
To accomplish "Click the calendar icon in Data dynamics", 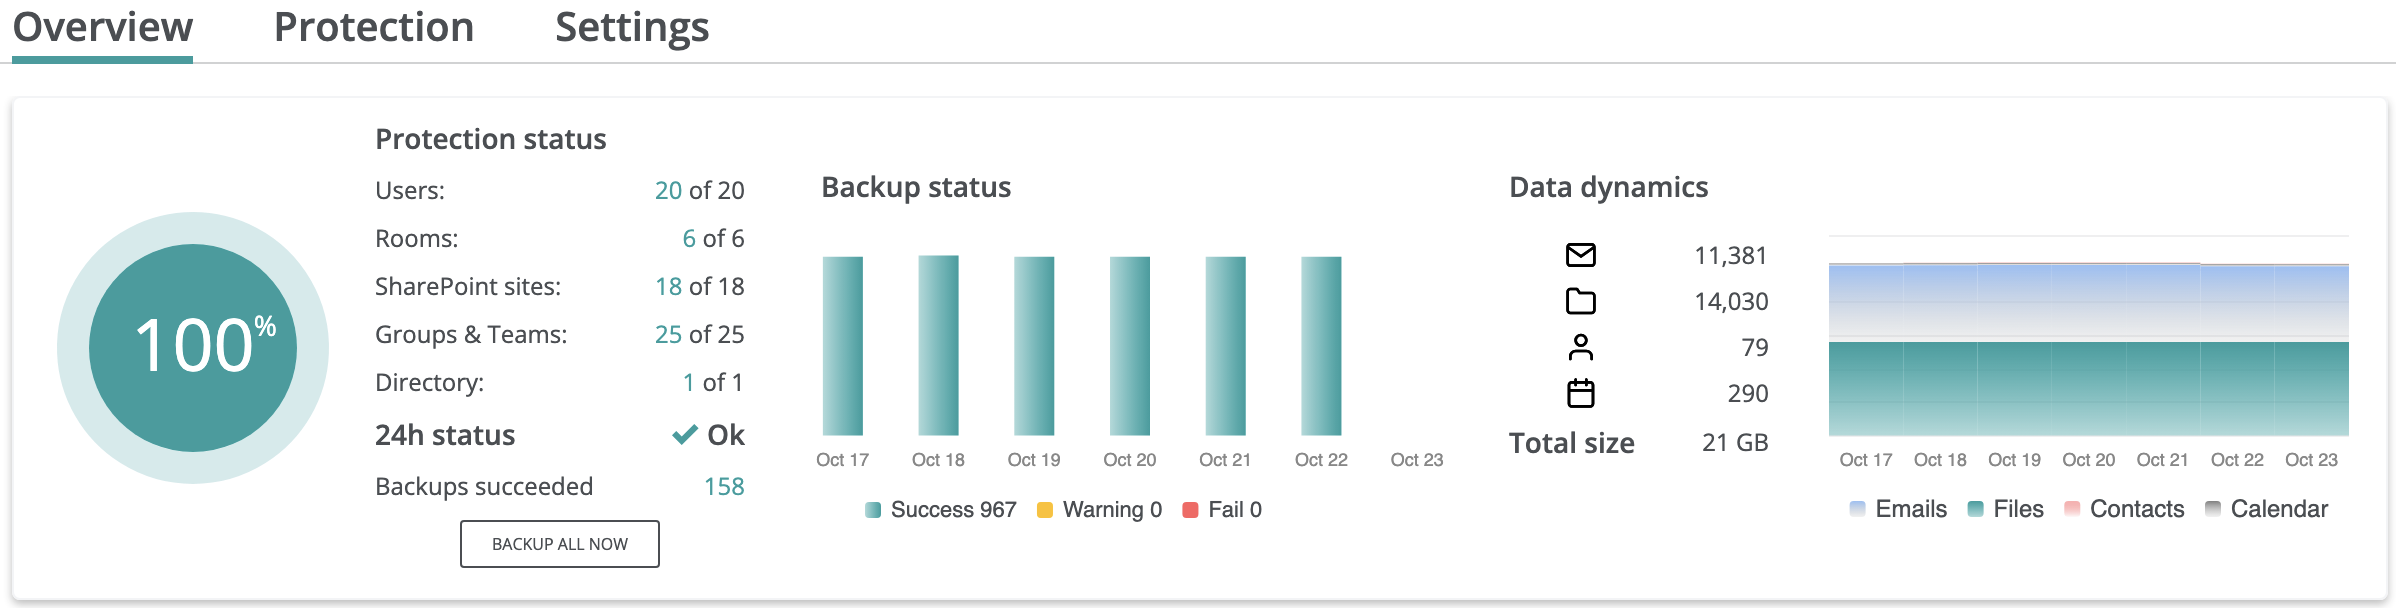I will pos(1580,393).
